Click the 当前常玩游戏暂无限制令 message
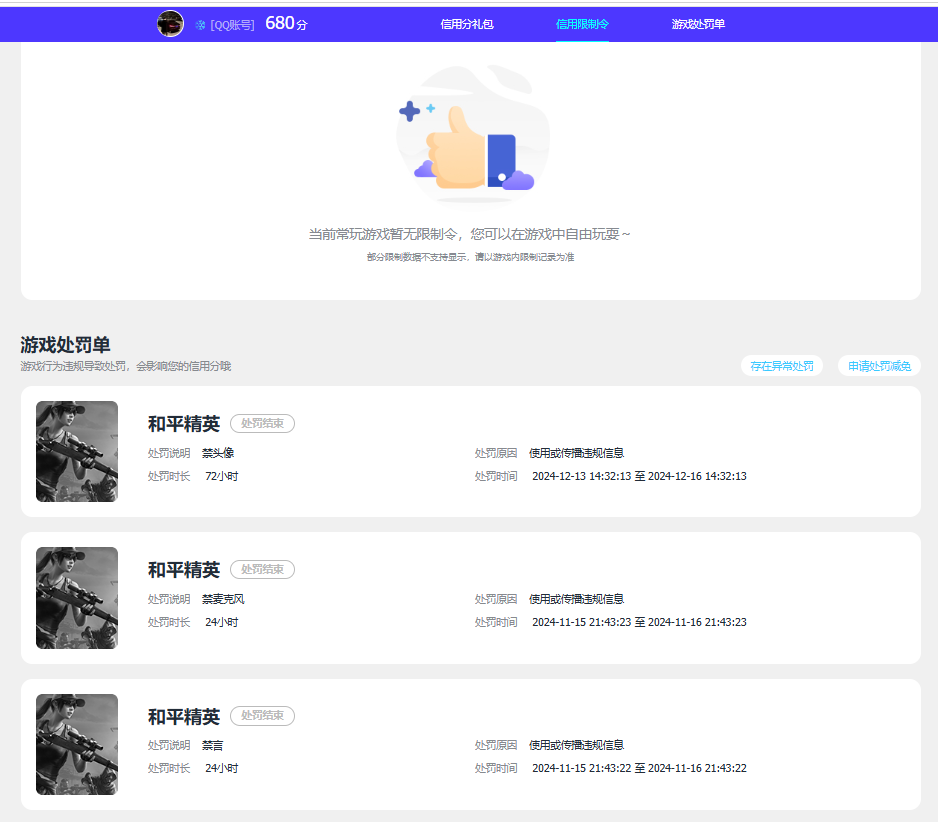 (470, 234)
